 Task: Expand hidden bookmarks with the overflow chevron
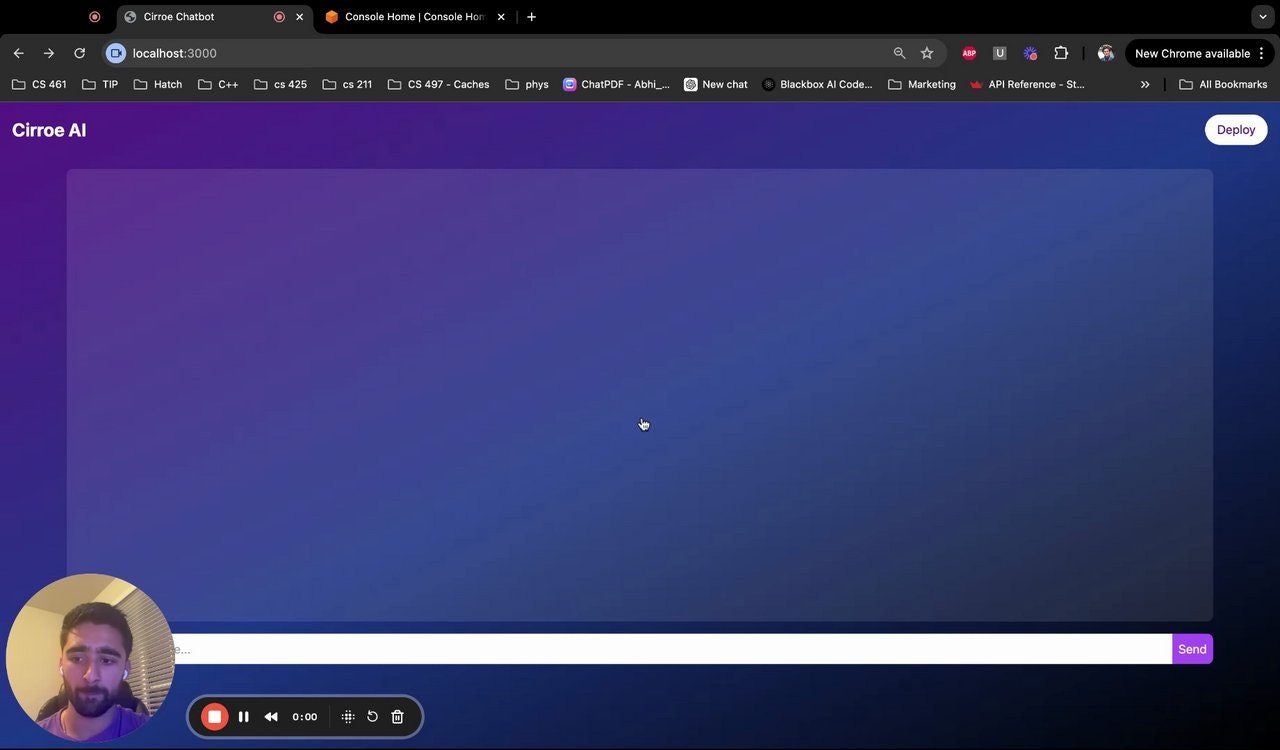[1145, 84]
